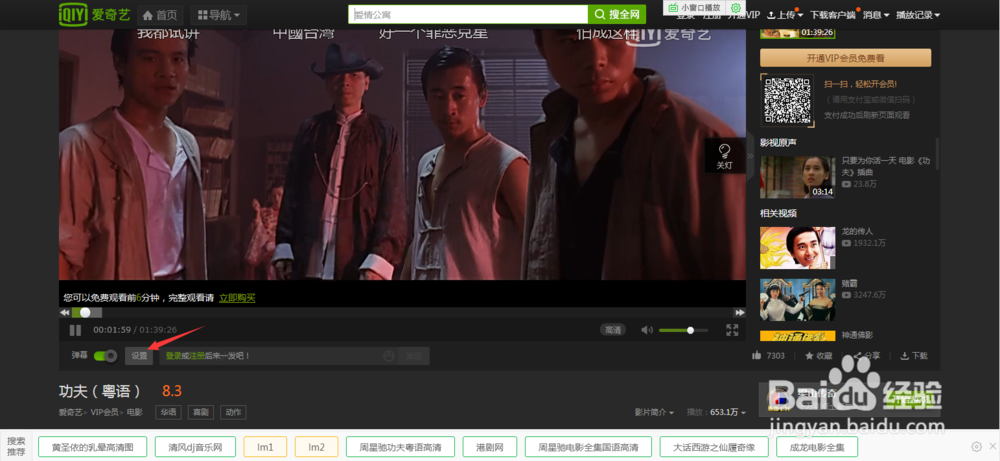
Task: Like the video with thumbs-up 7303
Action: click(768, 356)
